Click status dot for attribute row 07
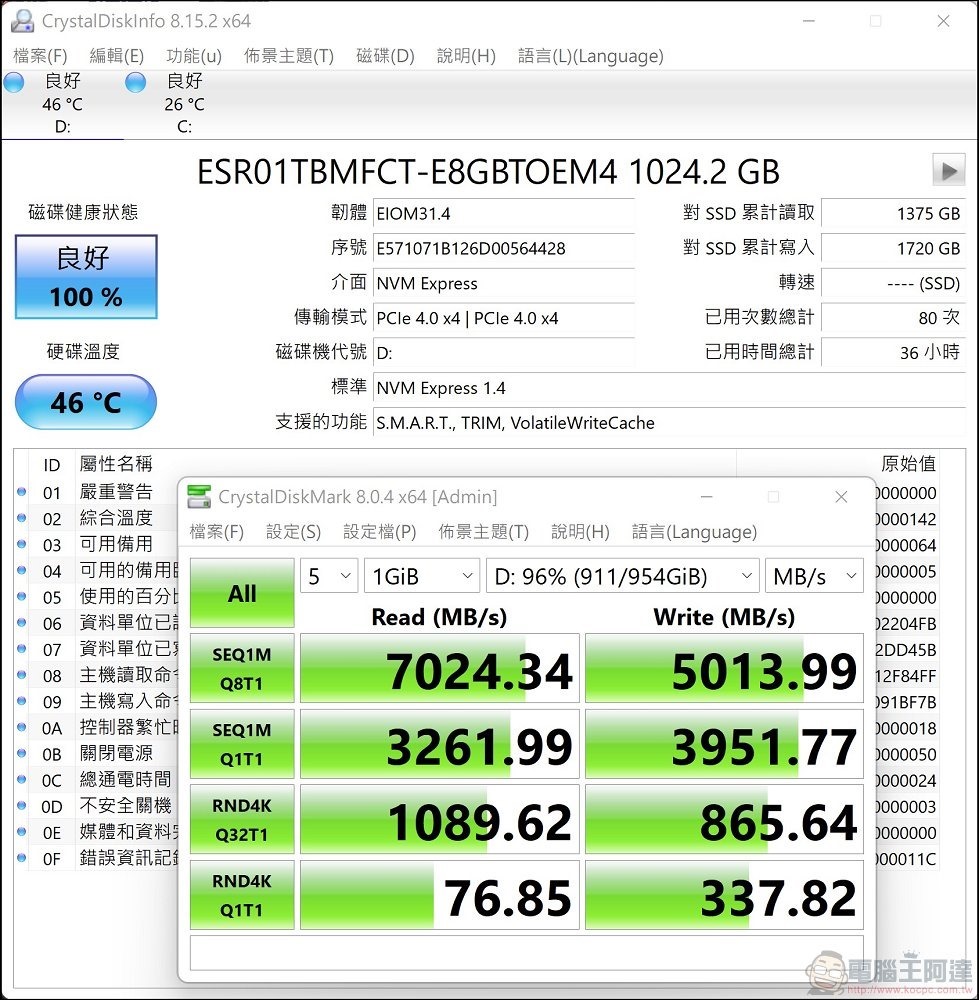 tap(22, 649)
